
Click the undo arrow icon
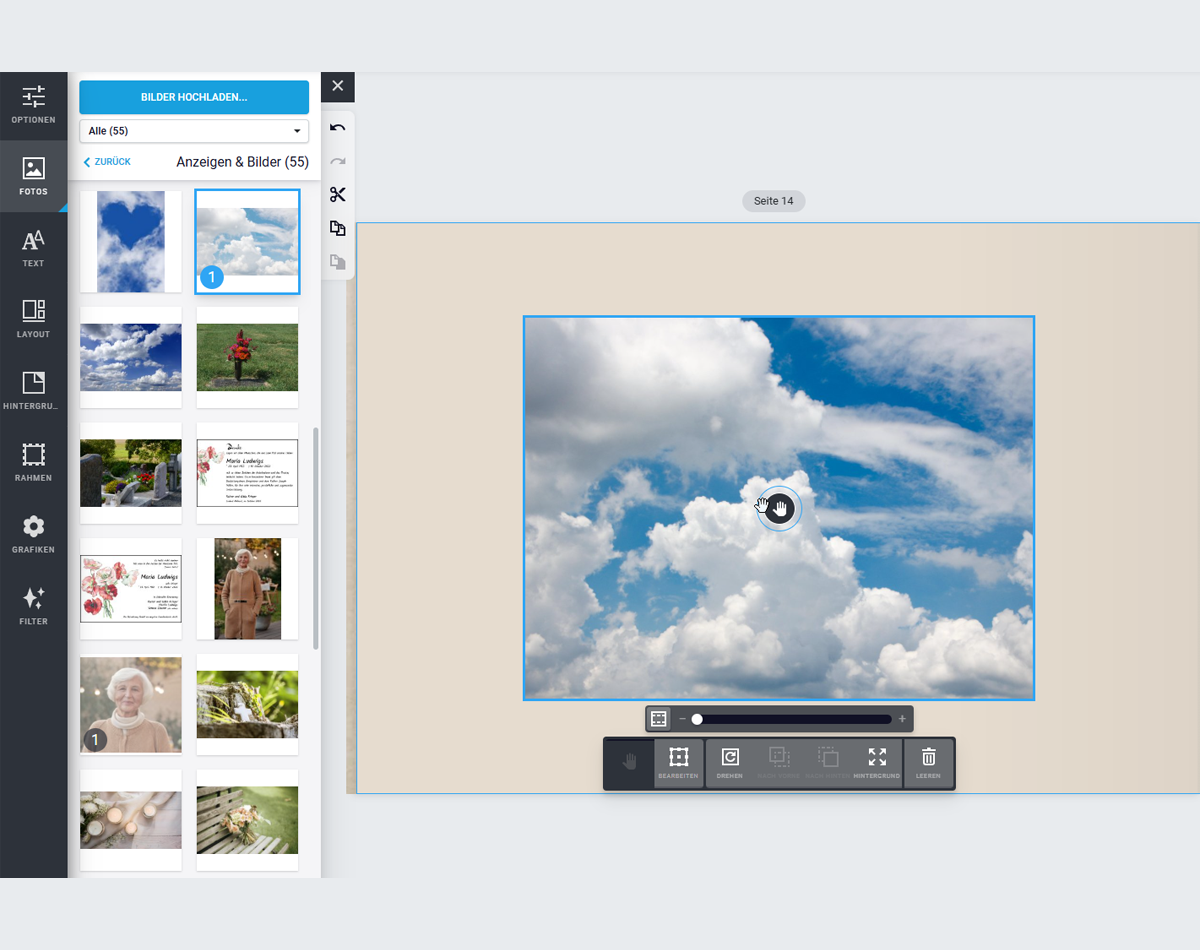point(338,128)
